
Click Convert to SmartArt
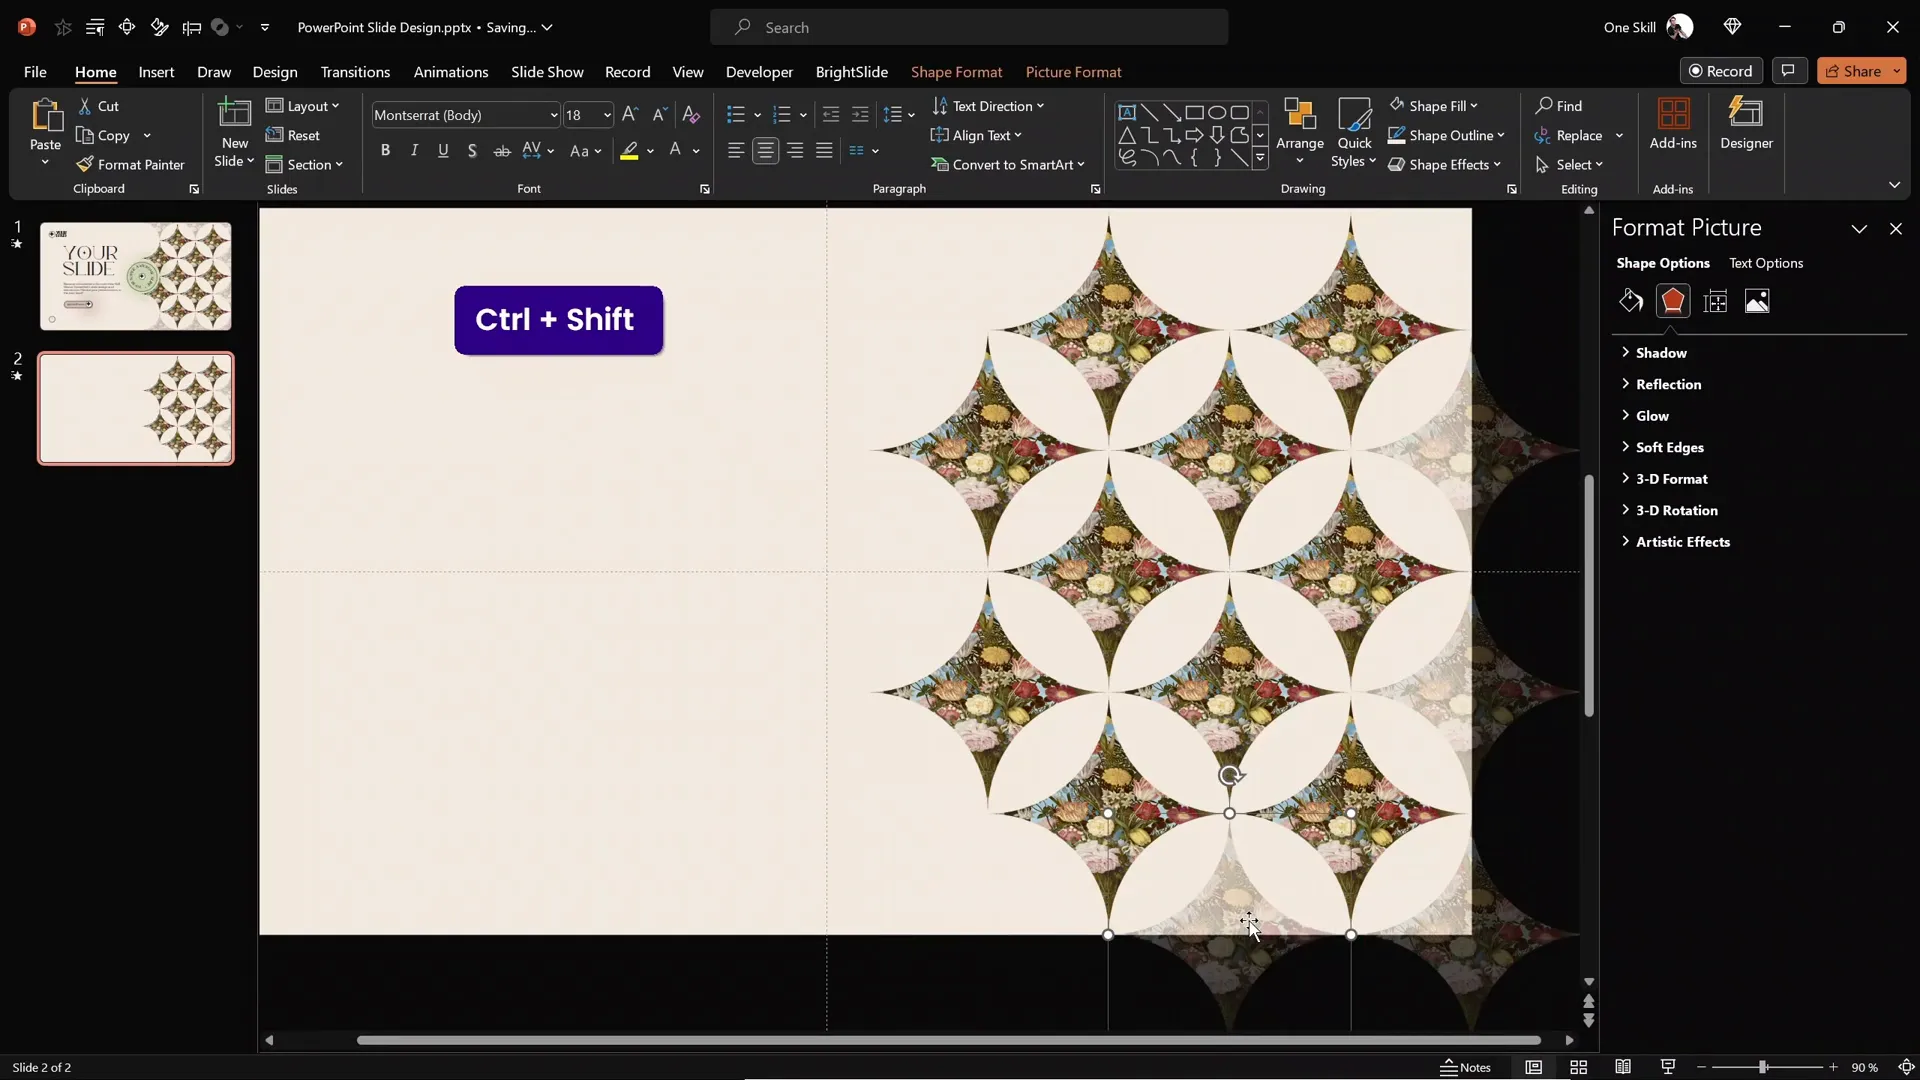[x=1007, y=165]
